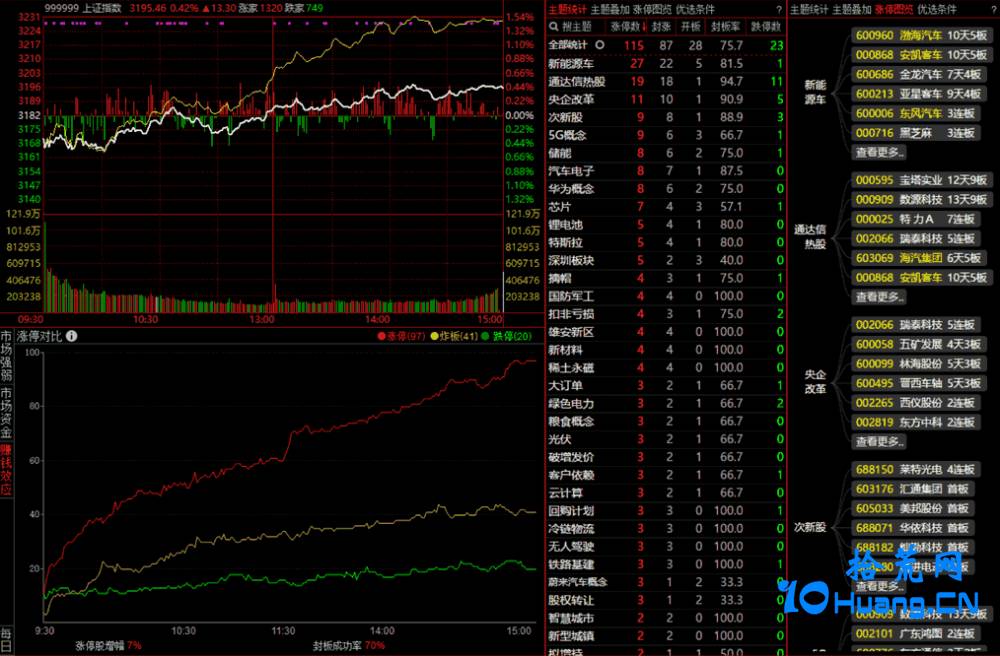Open stock 000025 特力A 7连板
The height and width of the screenshot is (656, 1000).
(x=916, y=219)
